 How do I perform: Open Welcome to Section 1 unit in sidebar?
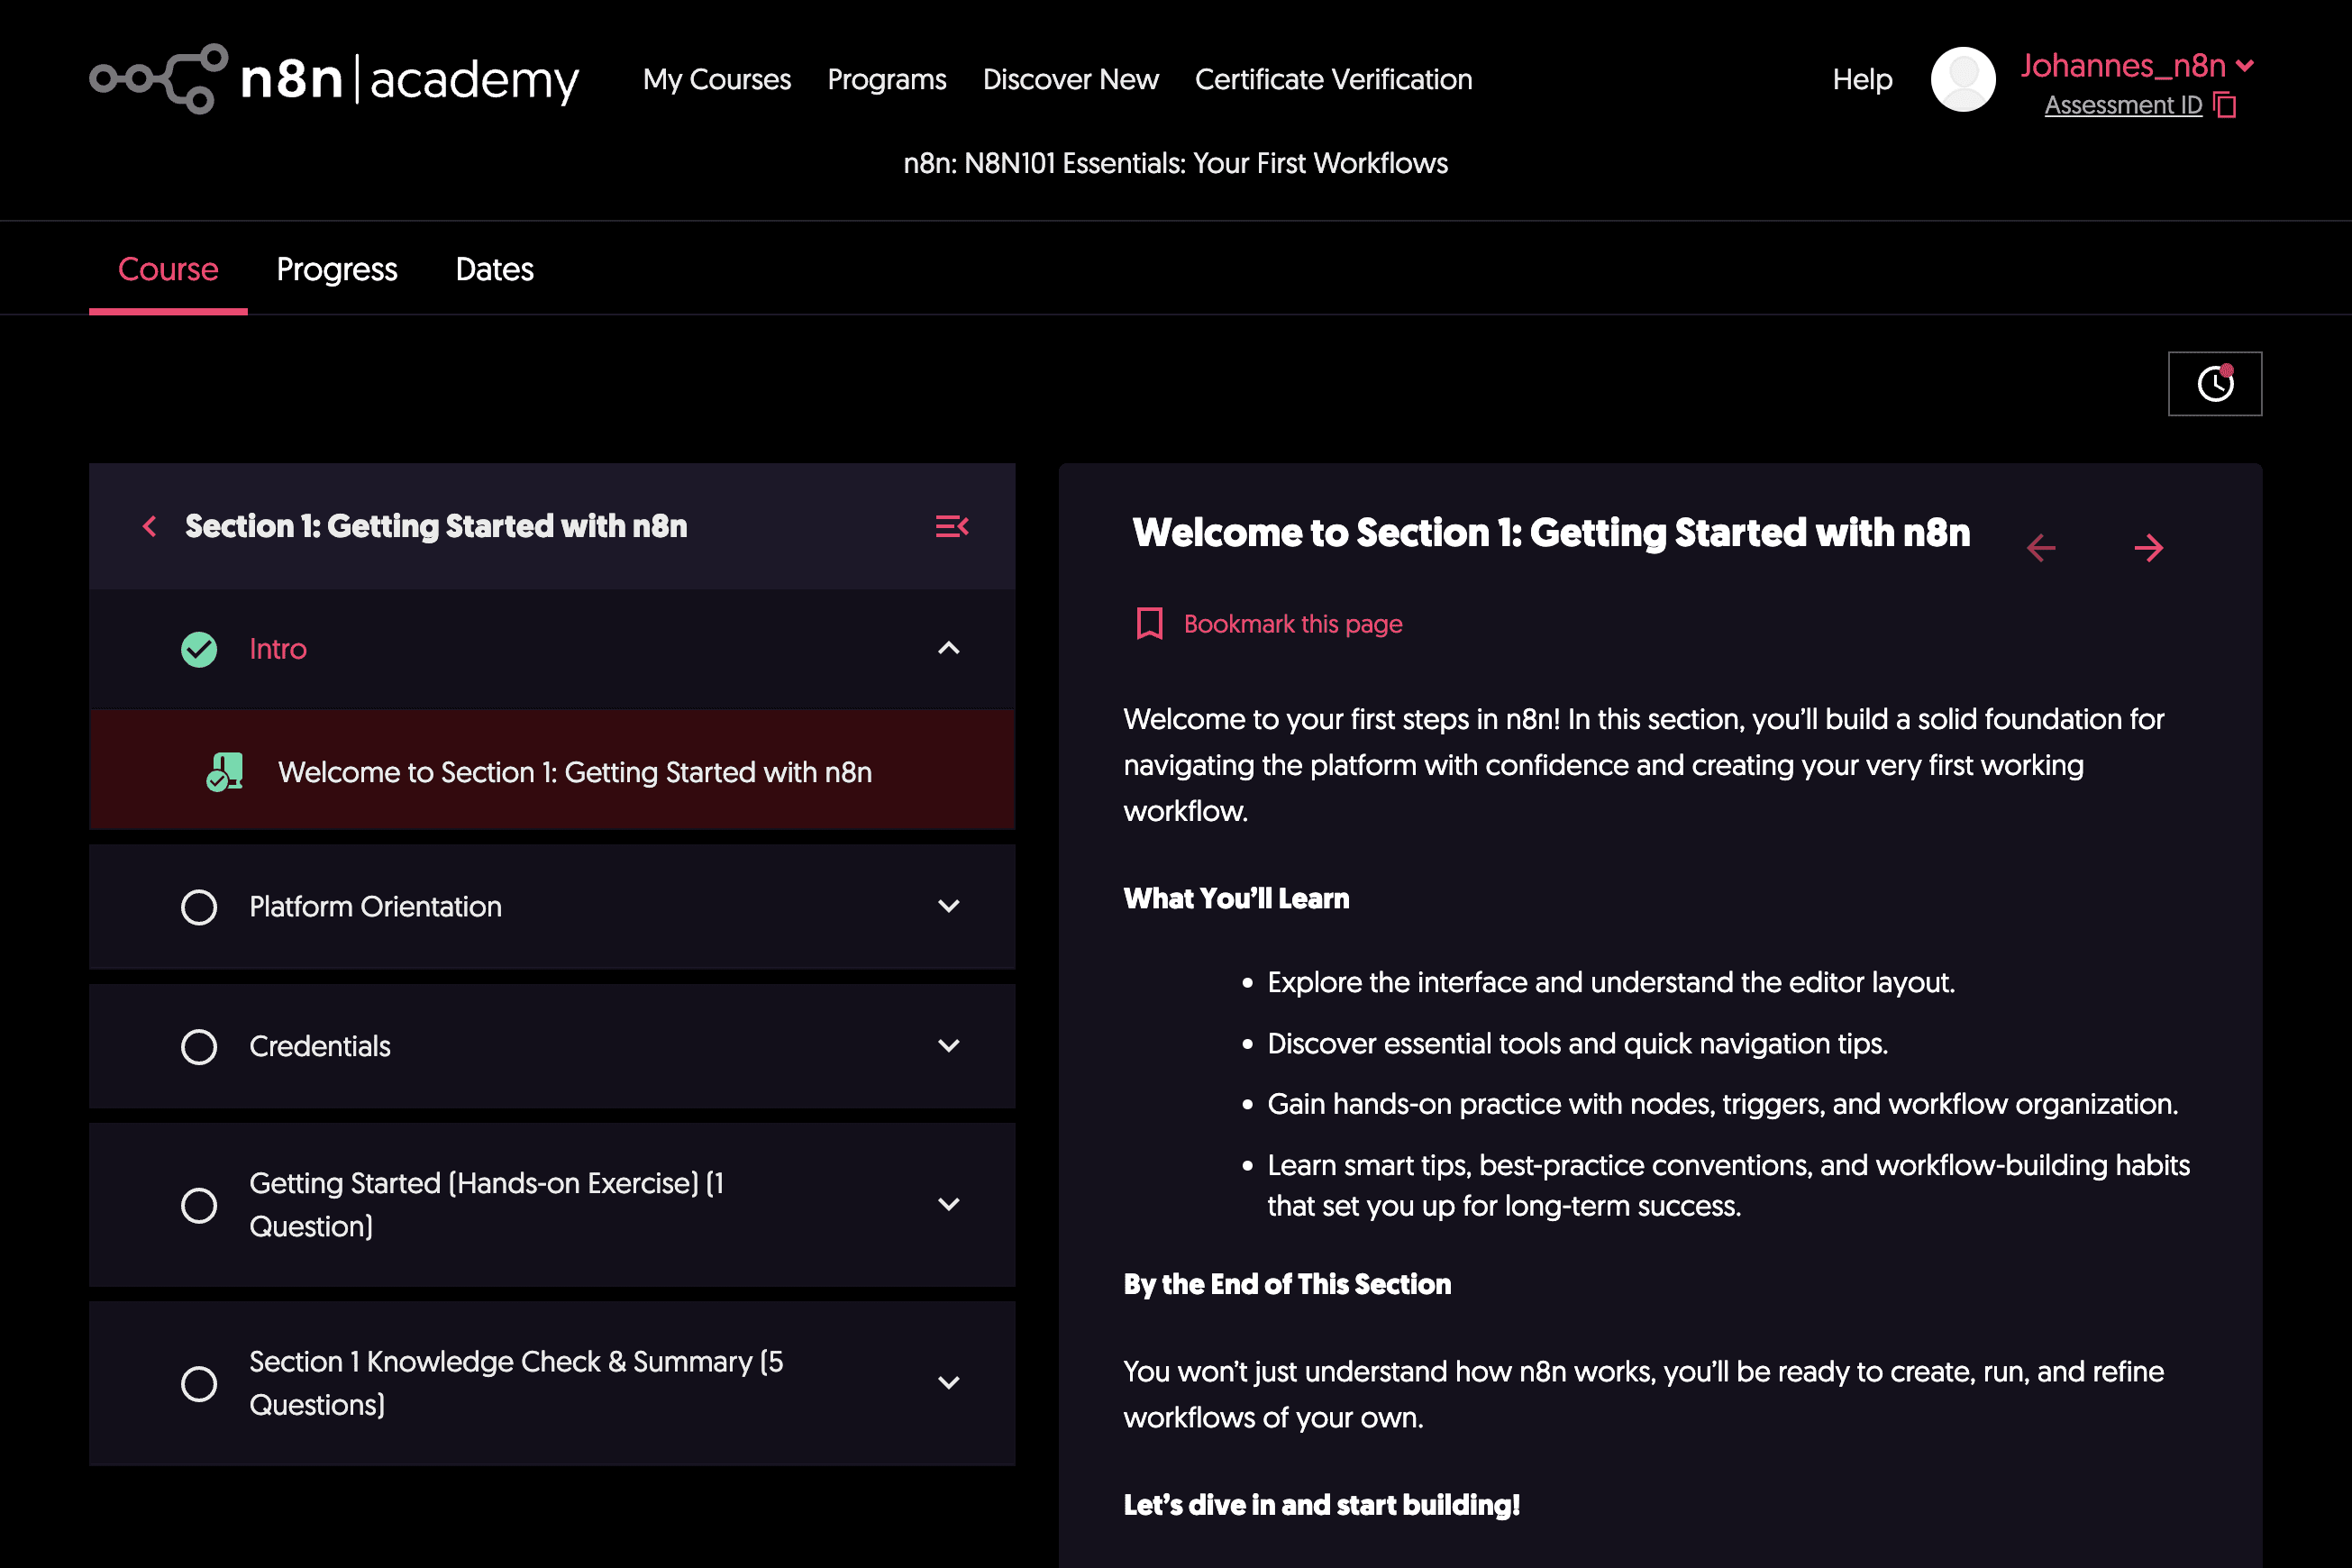552,771
